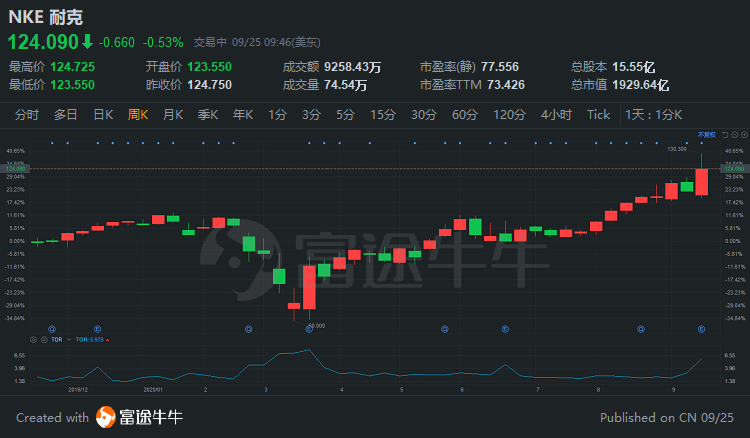The height and width of the screenshot is (438, 750).
Task: Switch to 1分 interval
Action: point(277,115)
